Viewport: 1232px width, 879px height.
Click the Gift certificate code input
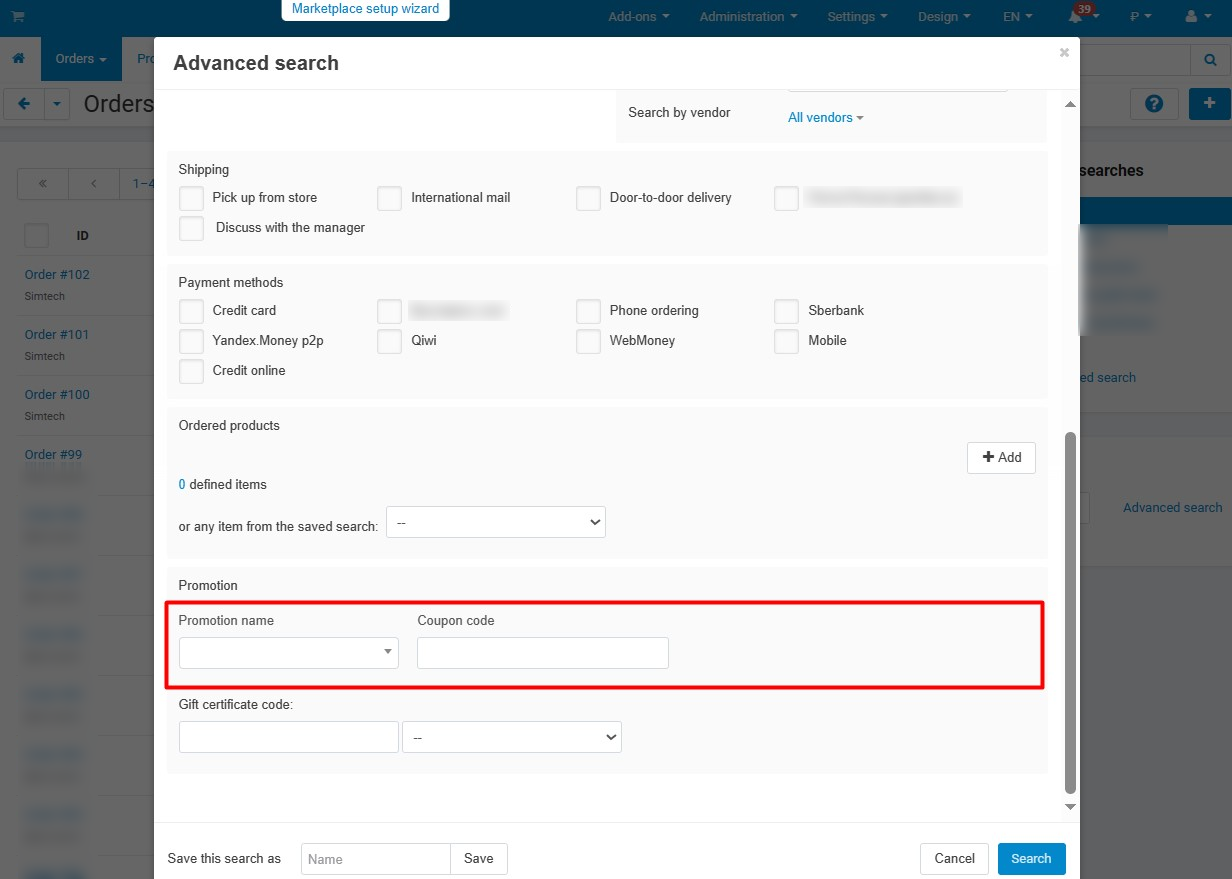(x=289, y=737)
